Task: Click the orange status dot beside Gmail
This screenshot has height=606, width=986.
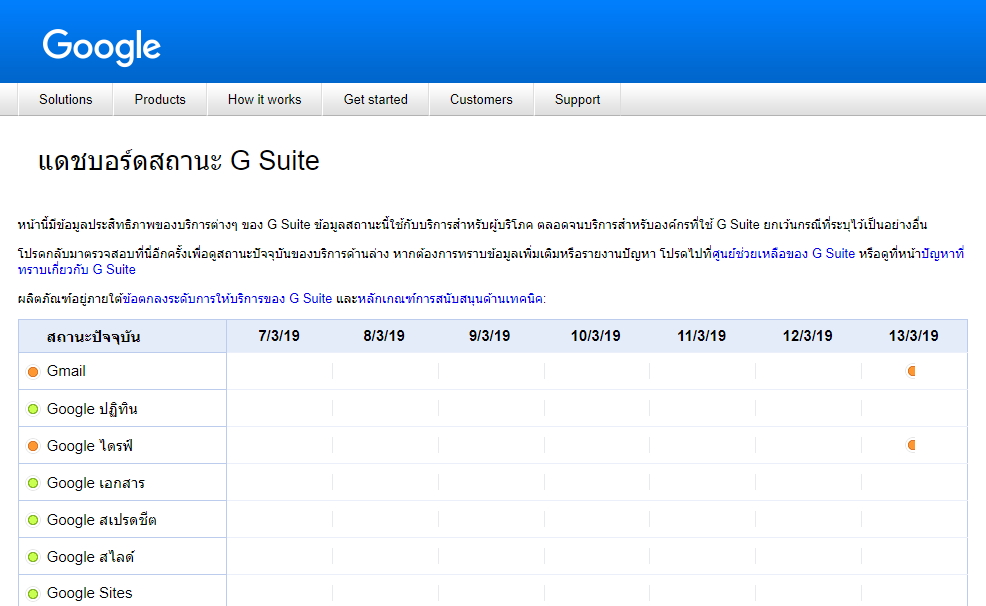Action: pyautogui.click(x=33, y=372)
